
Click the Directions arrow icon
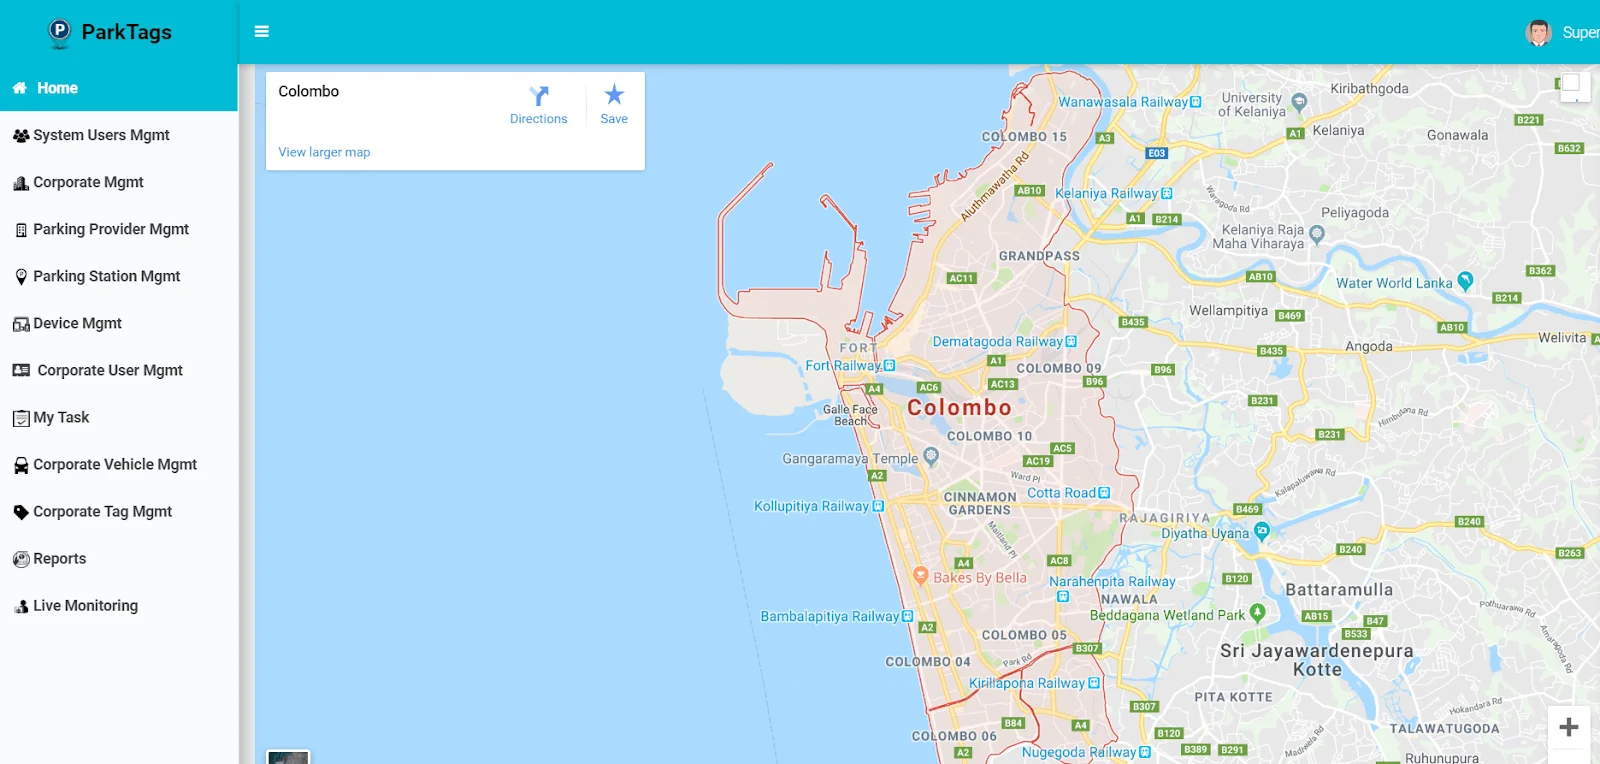[x=539, y=96]
